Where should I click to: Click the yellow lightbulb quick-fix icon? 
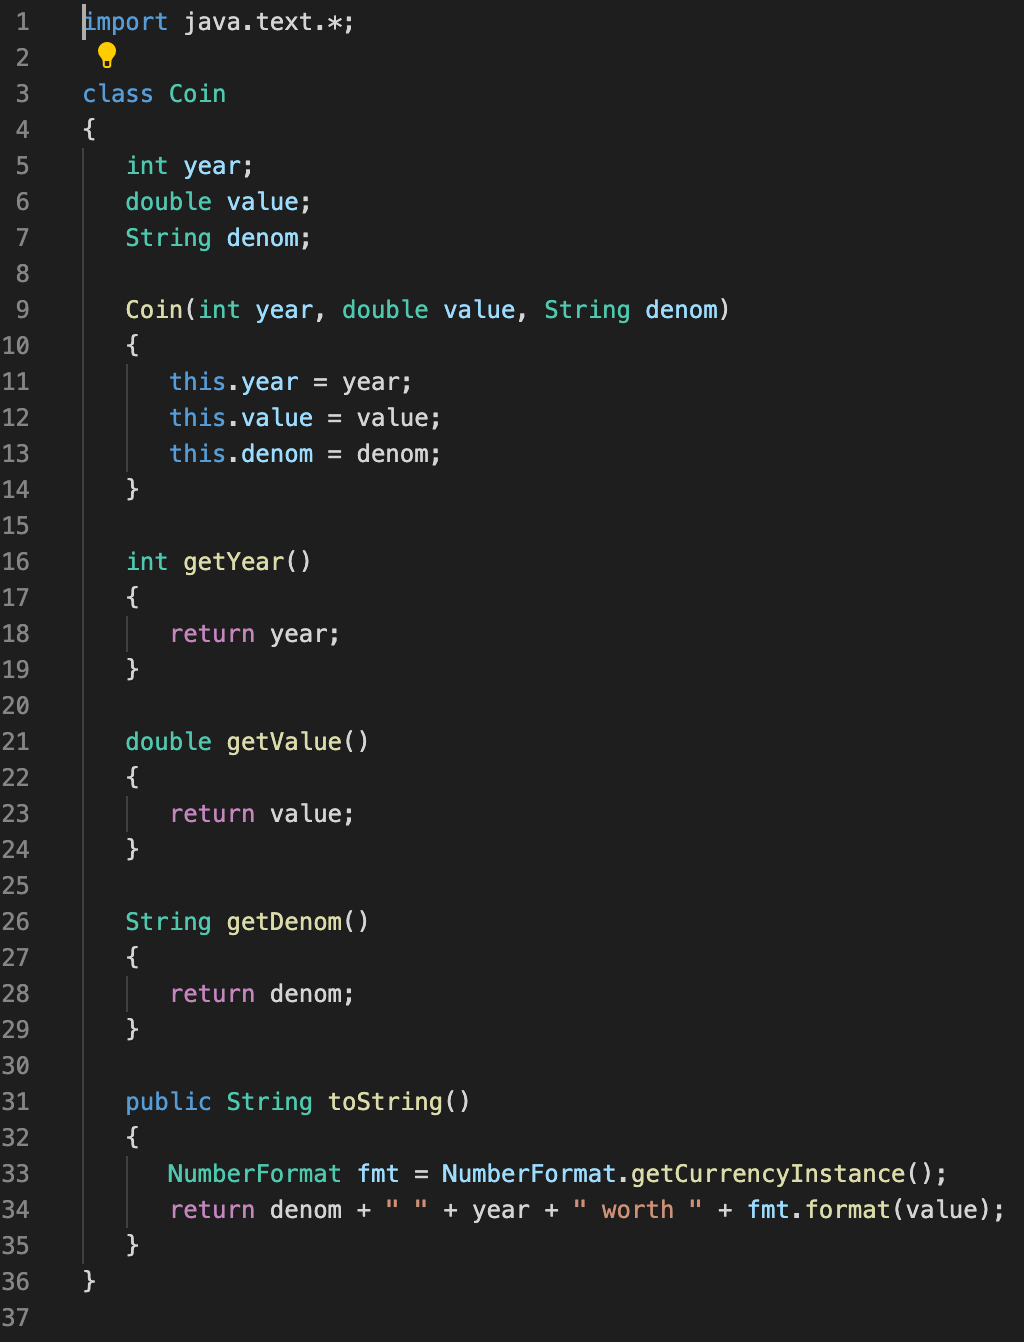106,55
